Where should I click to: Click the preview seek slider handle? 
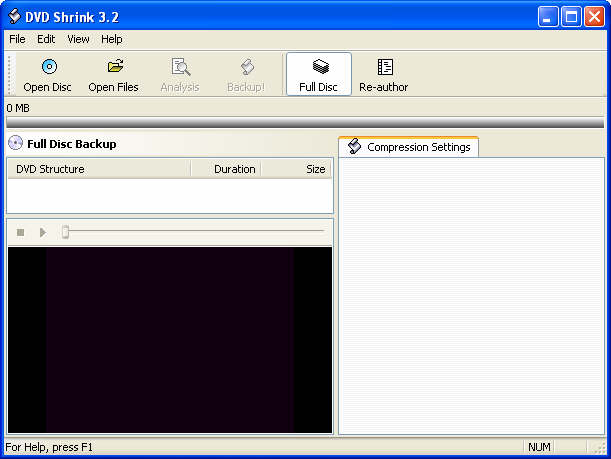(x=65, y=231)
